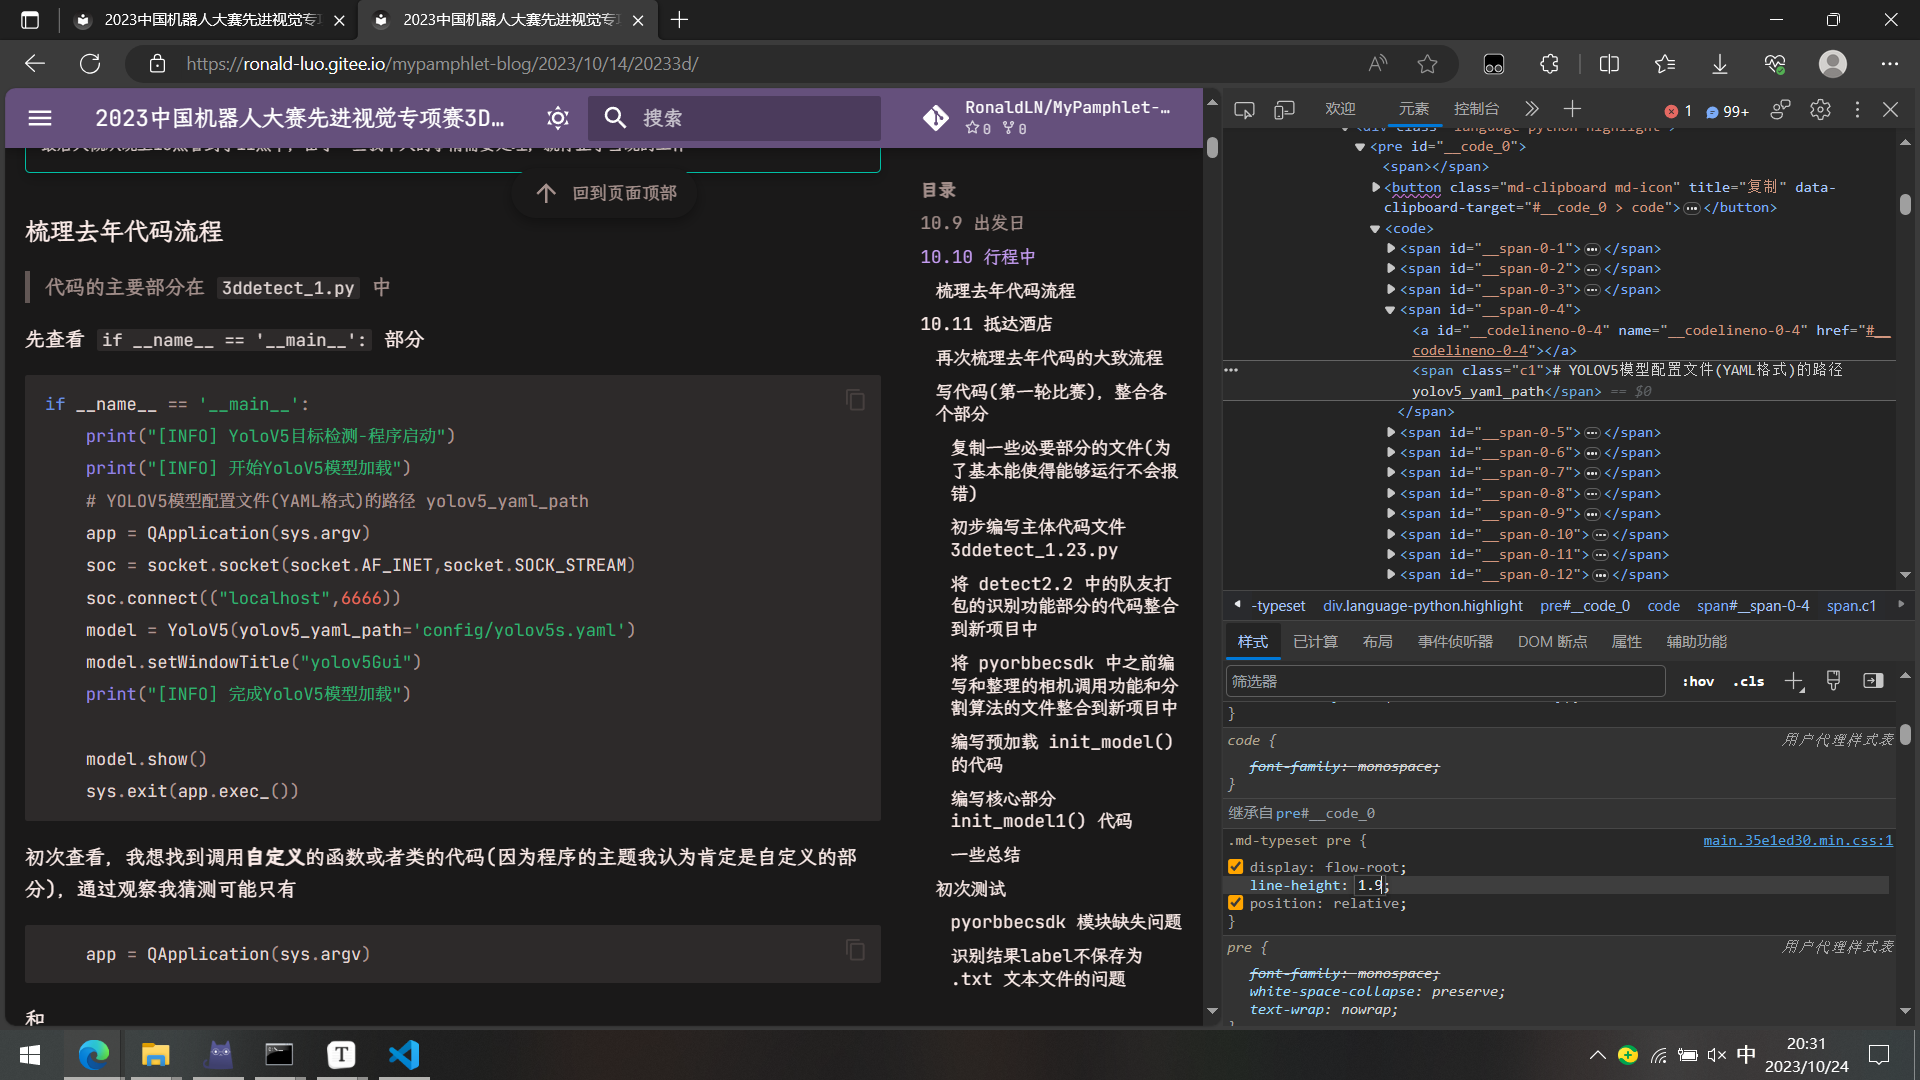
Task: Copy first code block with clipboard icon
Action: pos(855,401)
